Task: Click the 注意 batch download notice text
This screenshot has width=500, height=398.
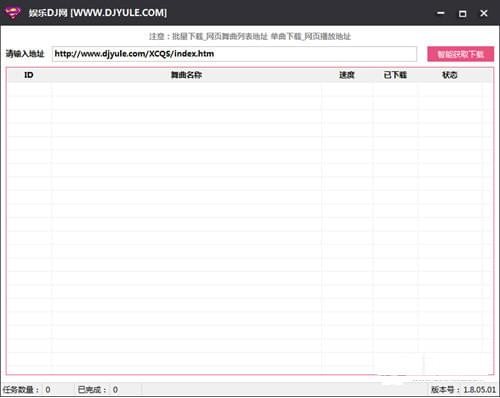Action: [250, 36]
